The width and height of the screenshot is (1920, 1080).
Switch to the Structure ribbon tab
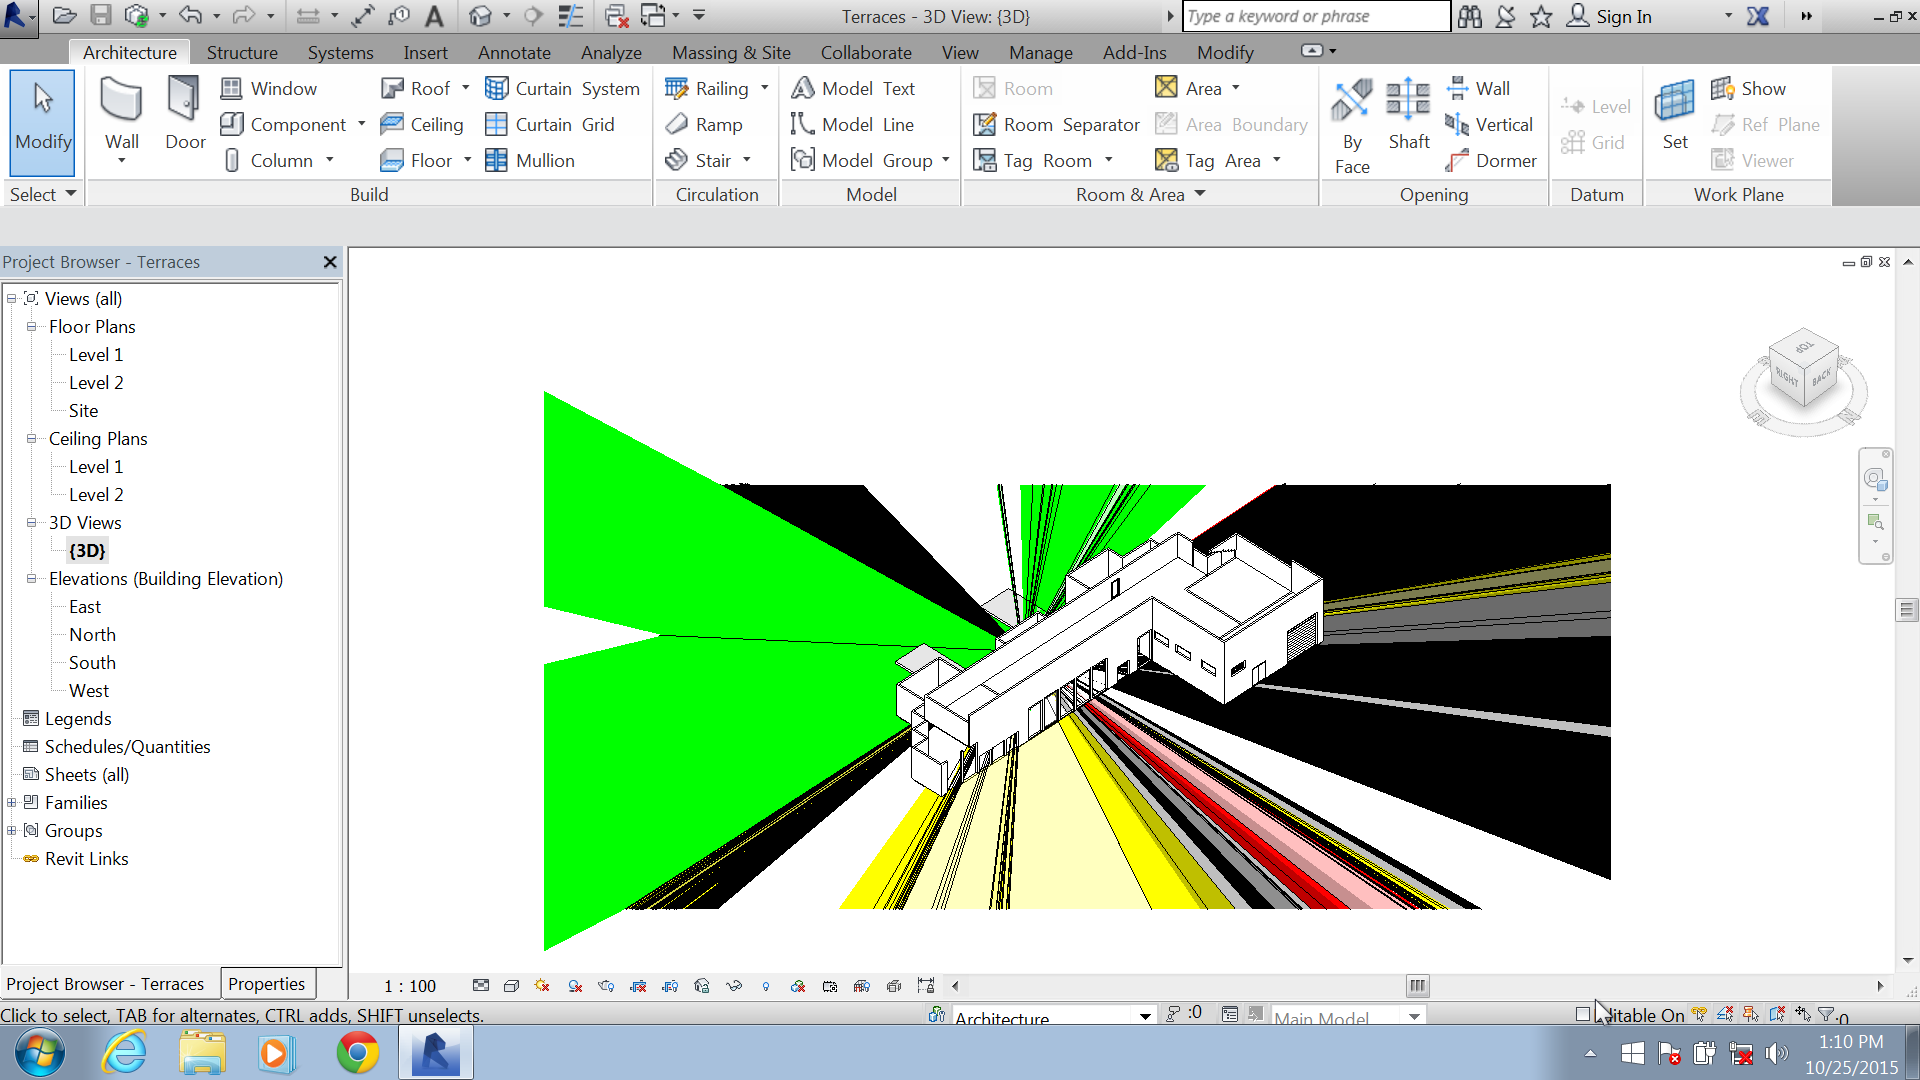(243, 51)
